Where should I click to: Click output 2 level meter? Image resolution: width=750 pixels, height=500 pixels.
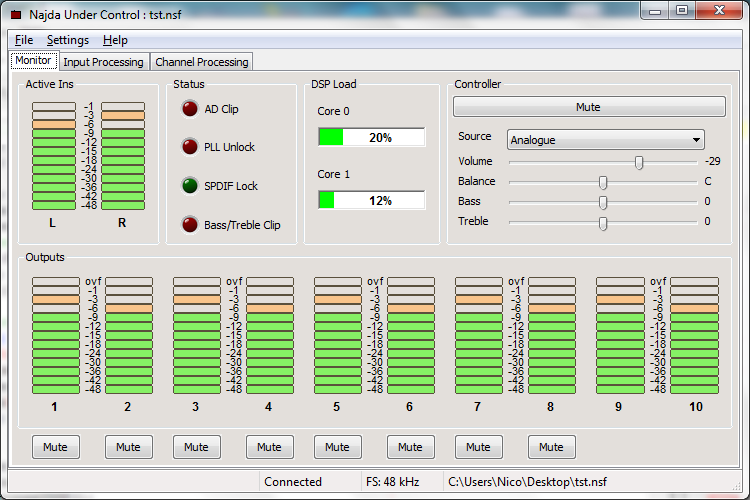[129, 335]
